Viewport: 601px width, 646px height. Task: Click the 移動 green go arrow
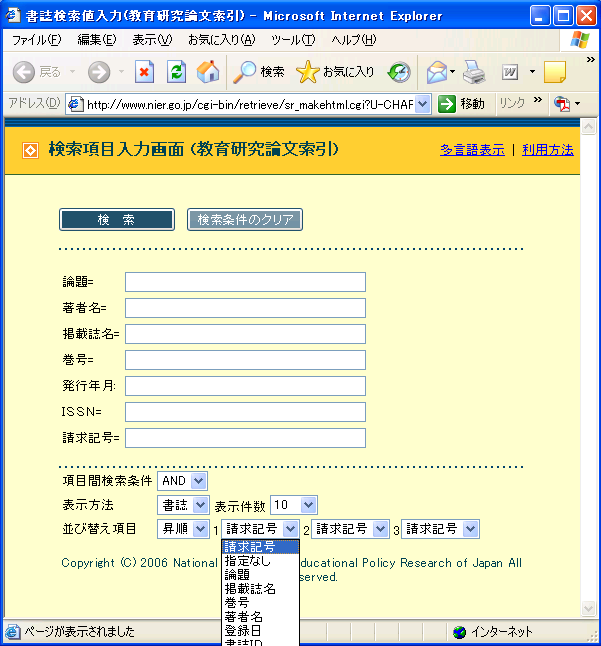(x=447, y=104)
